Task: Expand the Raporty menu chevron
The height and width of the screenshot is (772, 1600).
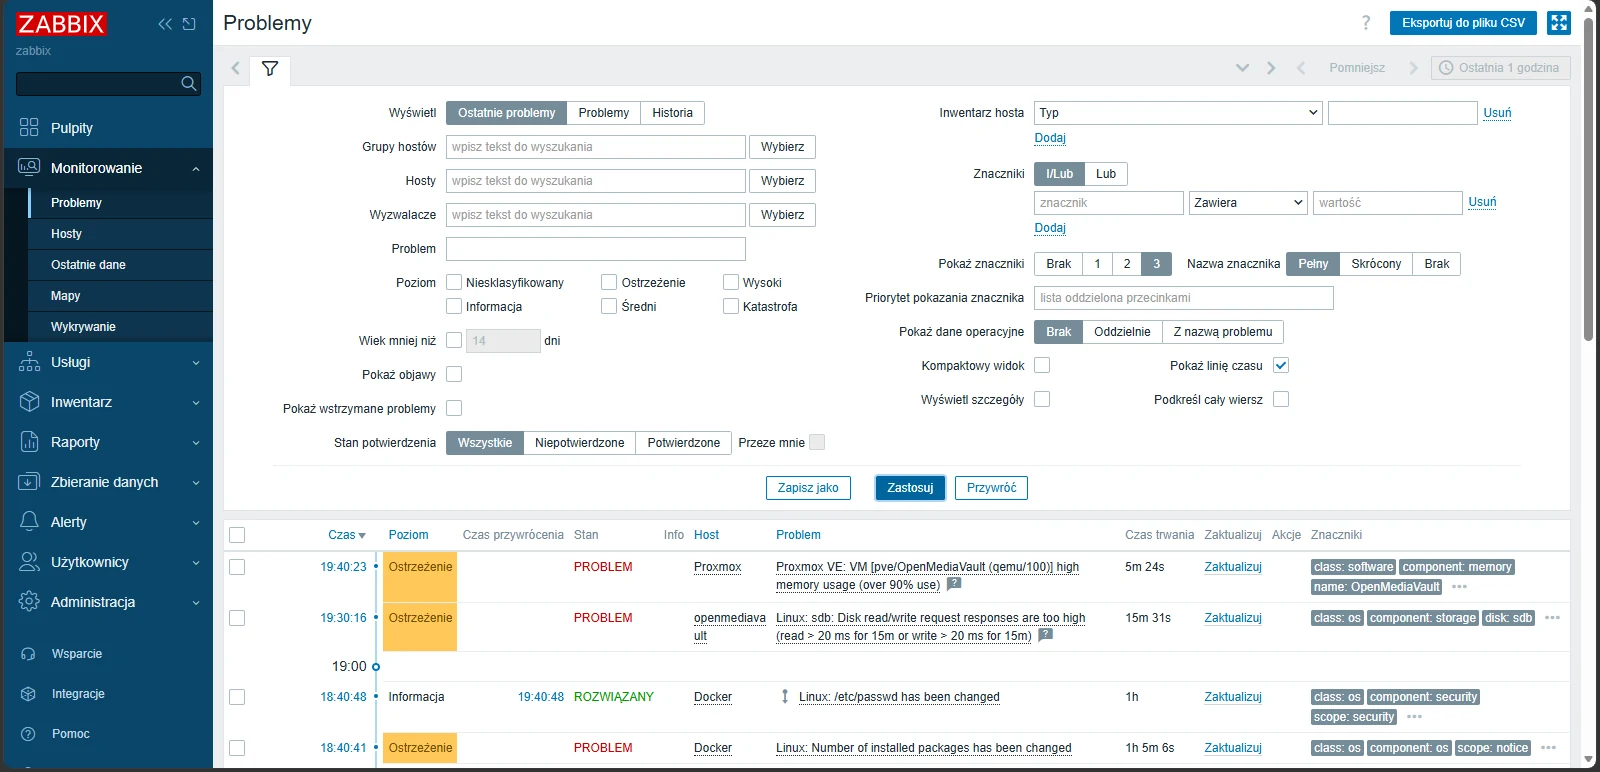Action: tap(196, 443)
